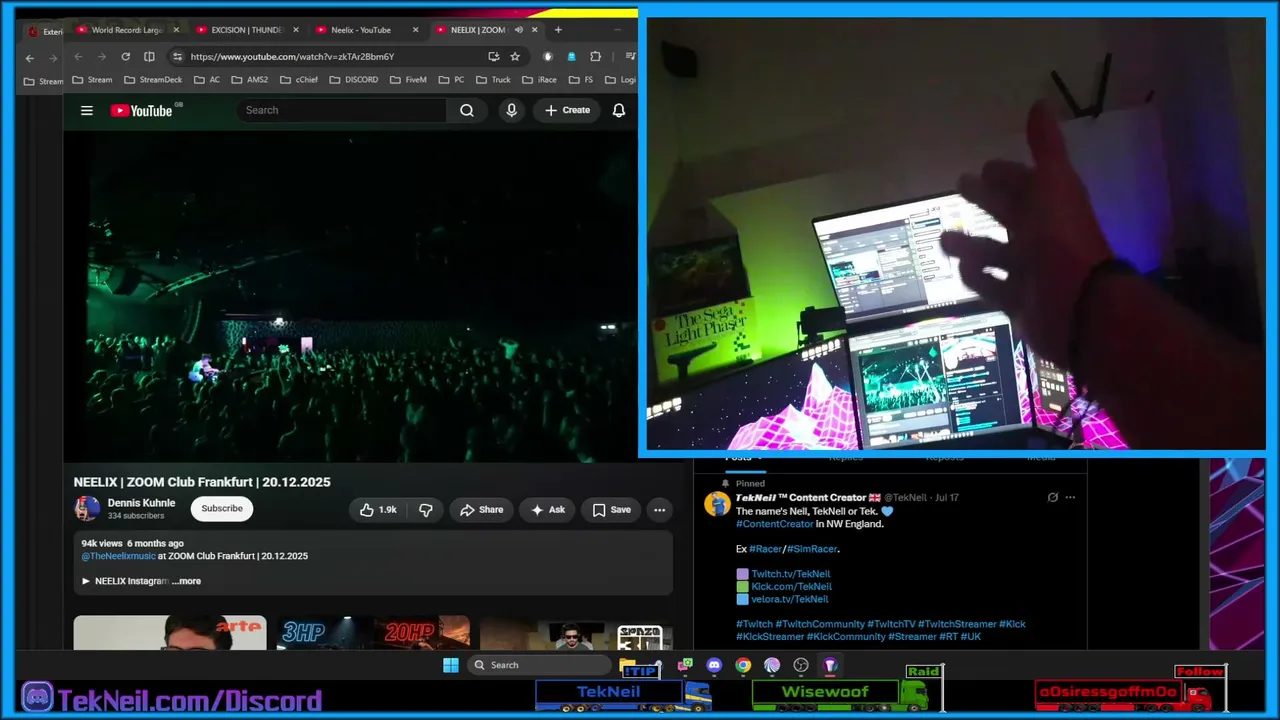
Task: Open the StreamDeck bookmarks folder
Action: click(x=153, y=80)
